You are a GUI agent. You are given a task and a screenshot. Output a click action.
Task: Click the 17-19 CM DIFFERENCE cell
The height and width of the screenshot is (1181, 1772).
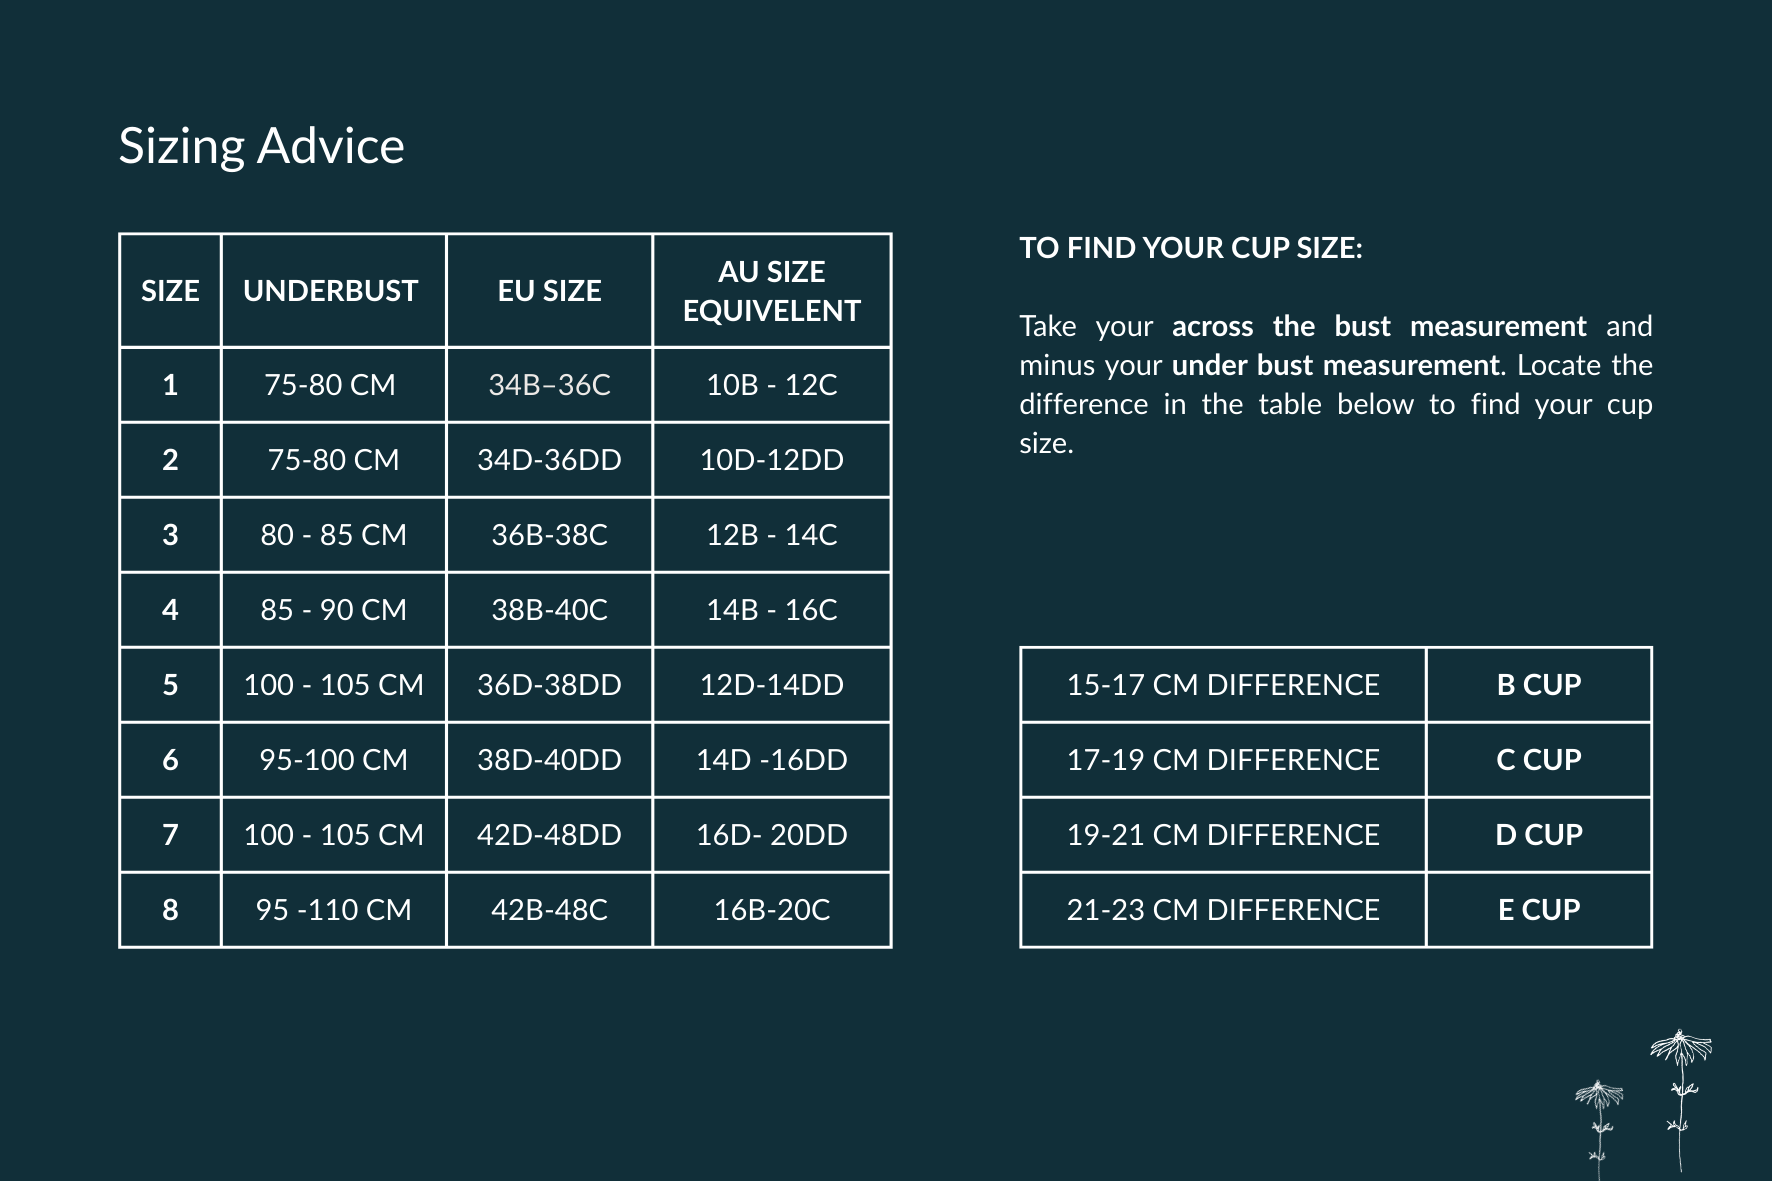[x=1223, y=760]
